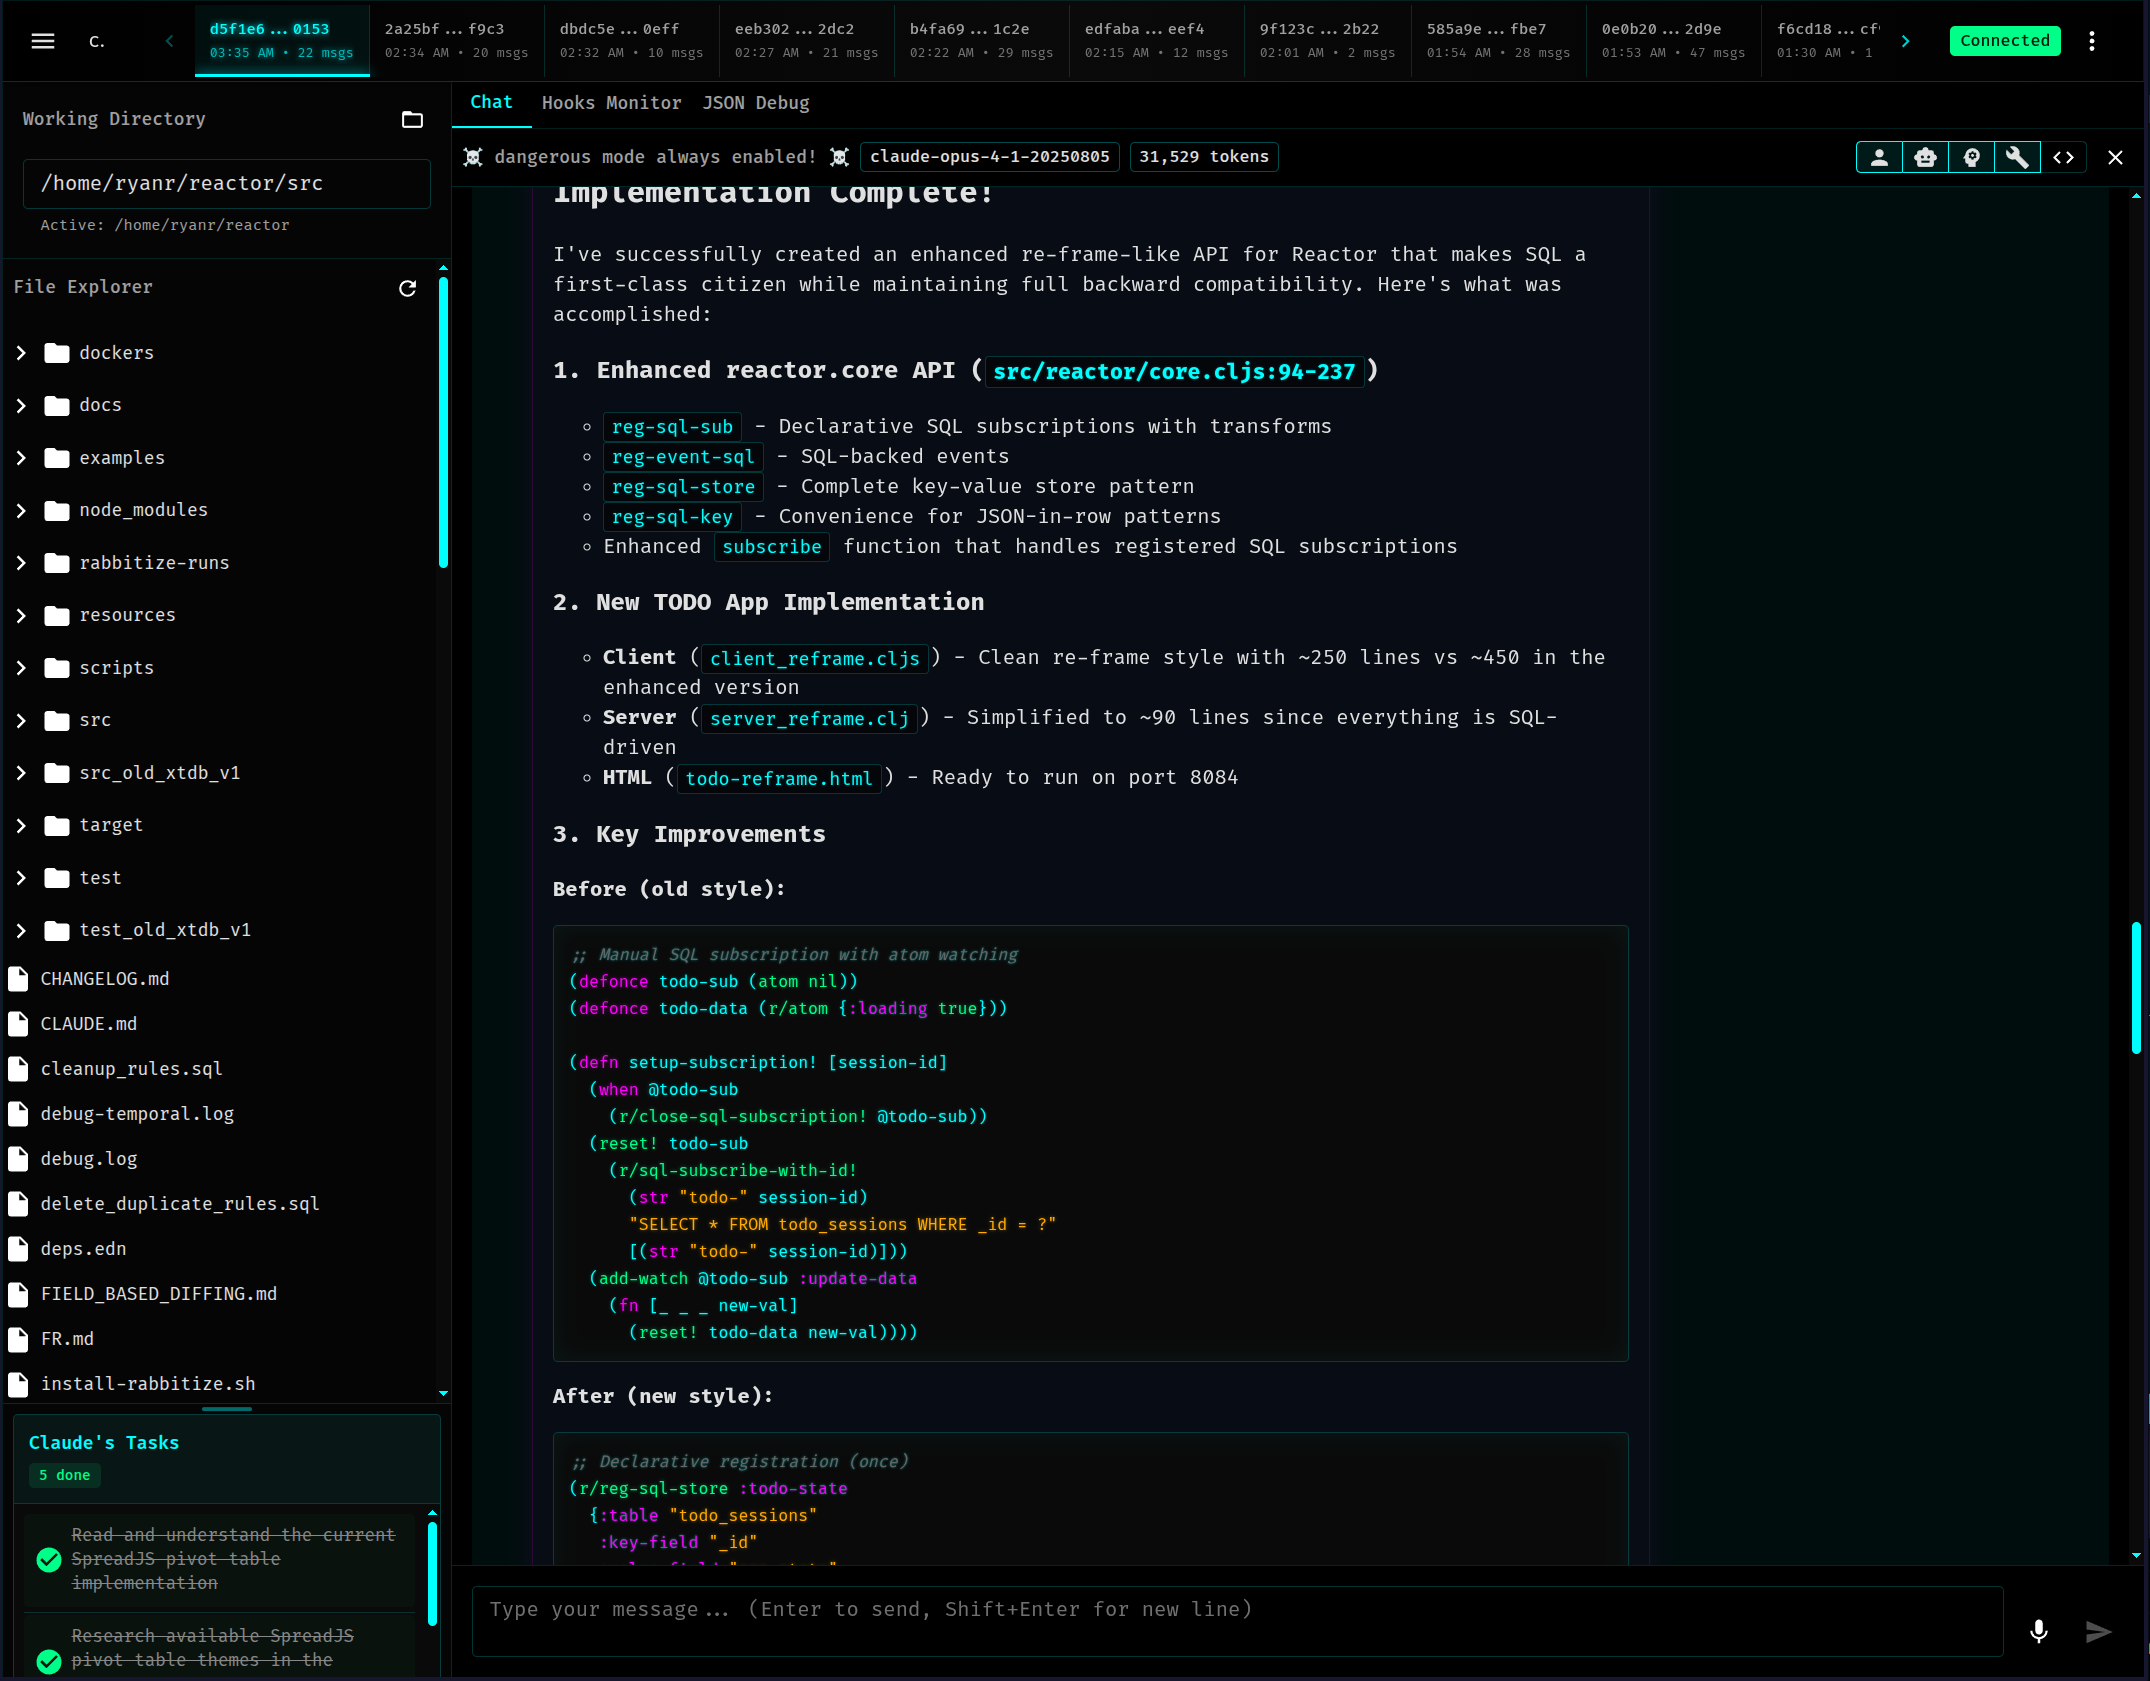The width and height of the screenshot is (2150, 1681).
Task: Click the 31,529 tokens badge
Action: 1204,157
